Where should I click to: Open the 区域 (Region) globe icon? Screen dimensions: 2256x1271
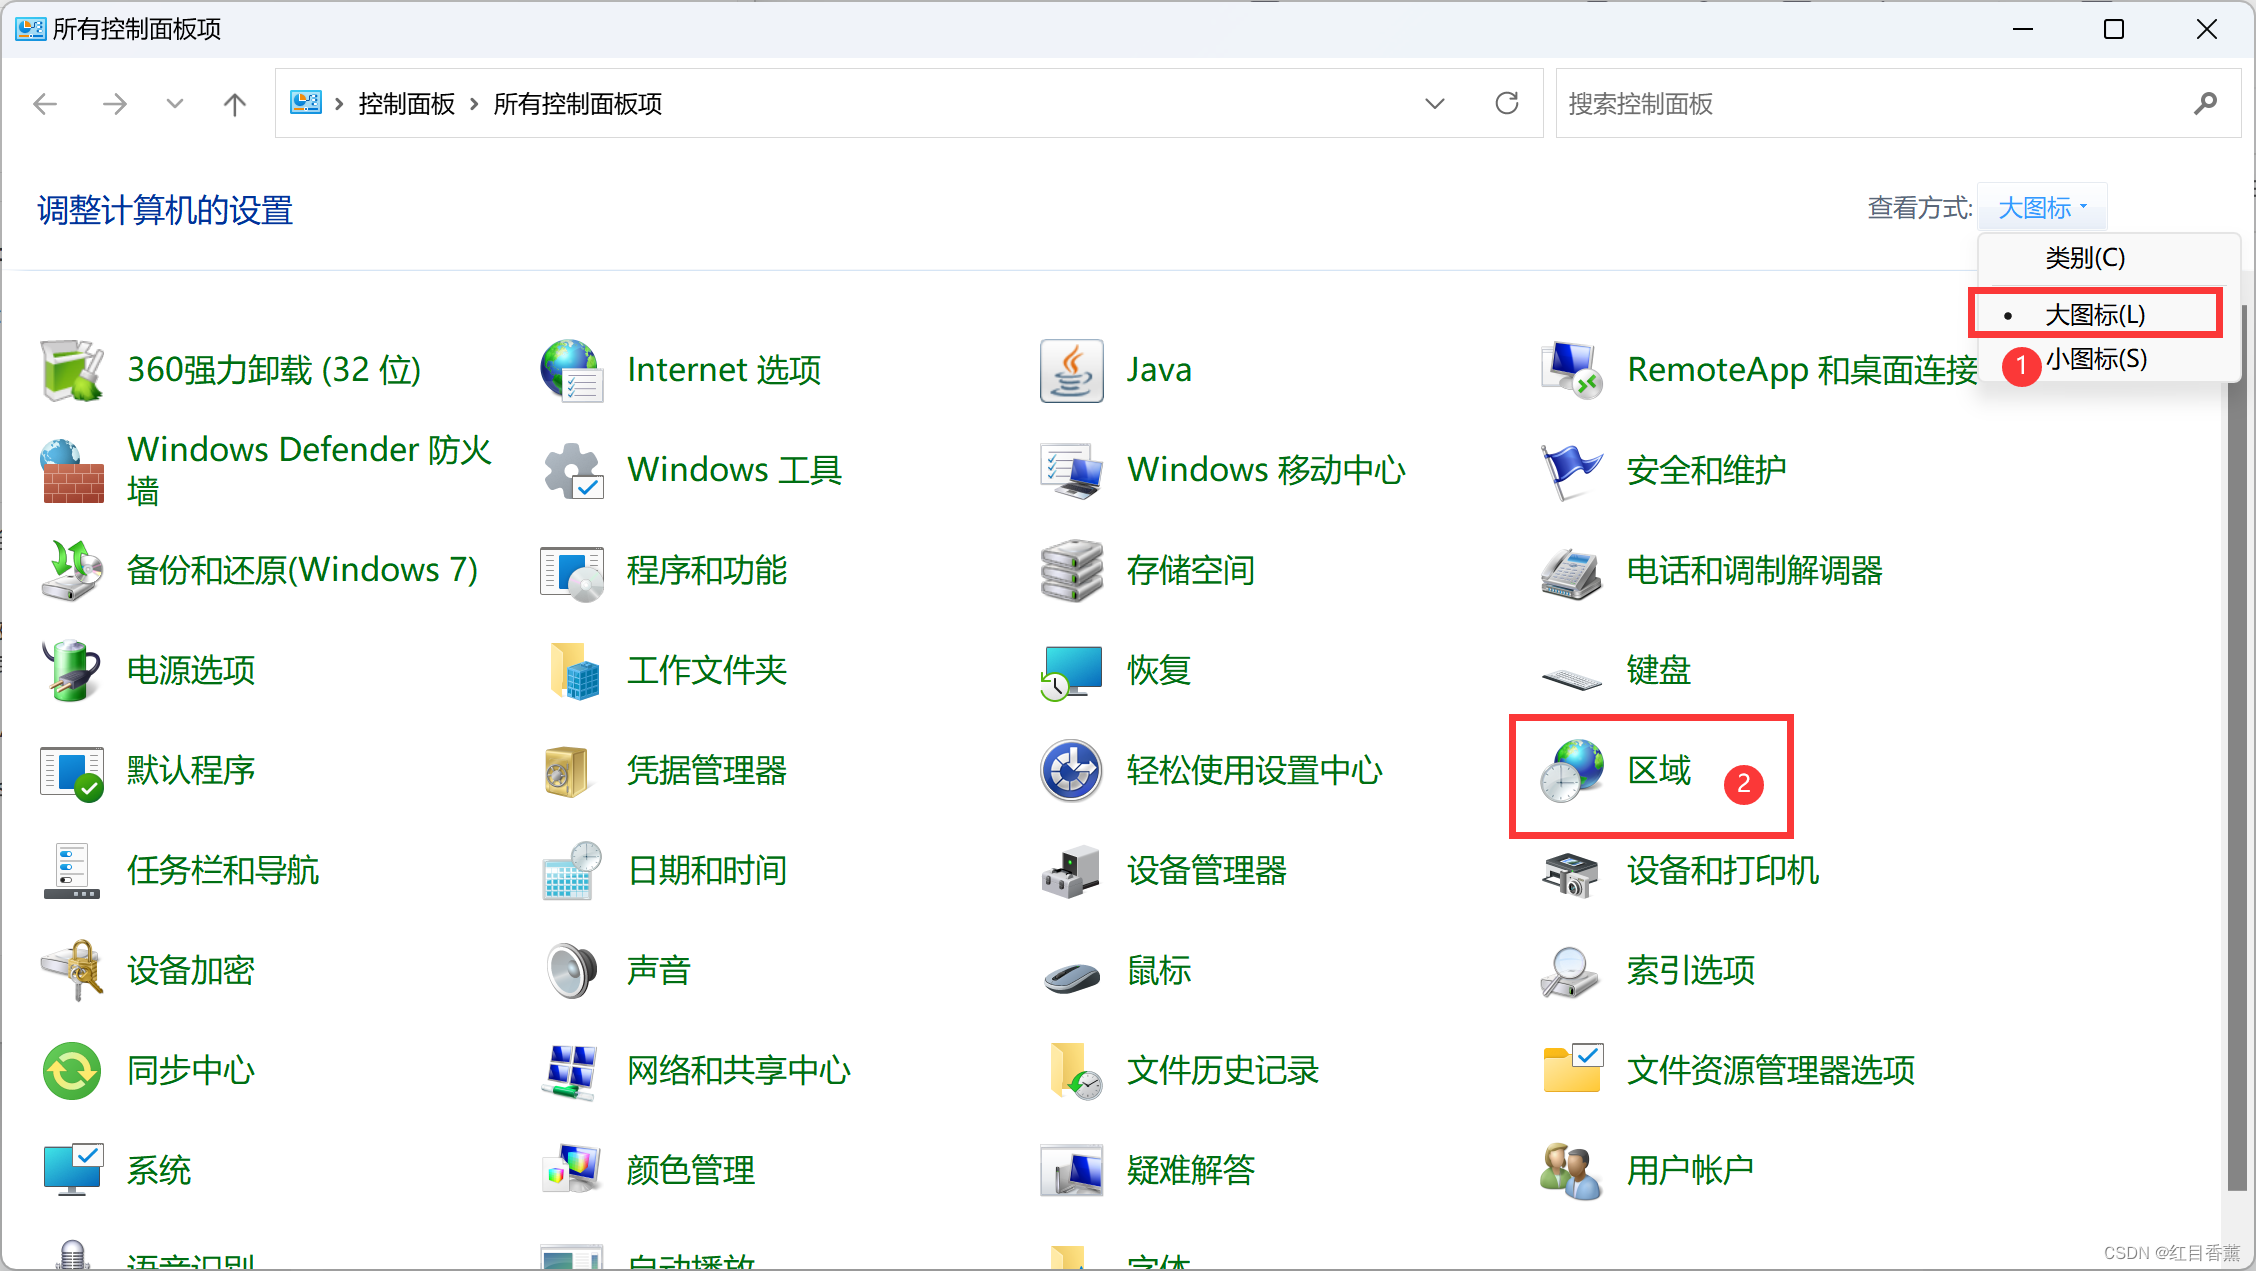pos(1571,771)
